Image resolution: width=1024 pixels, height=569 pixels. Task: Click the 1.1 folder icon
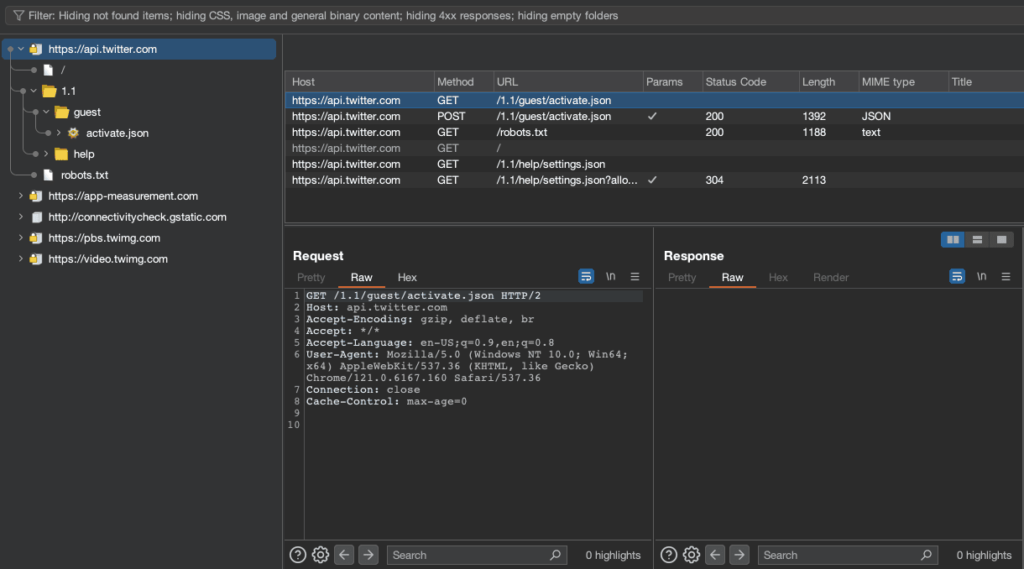49,91
